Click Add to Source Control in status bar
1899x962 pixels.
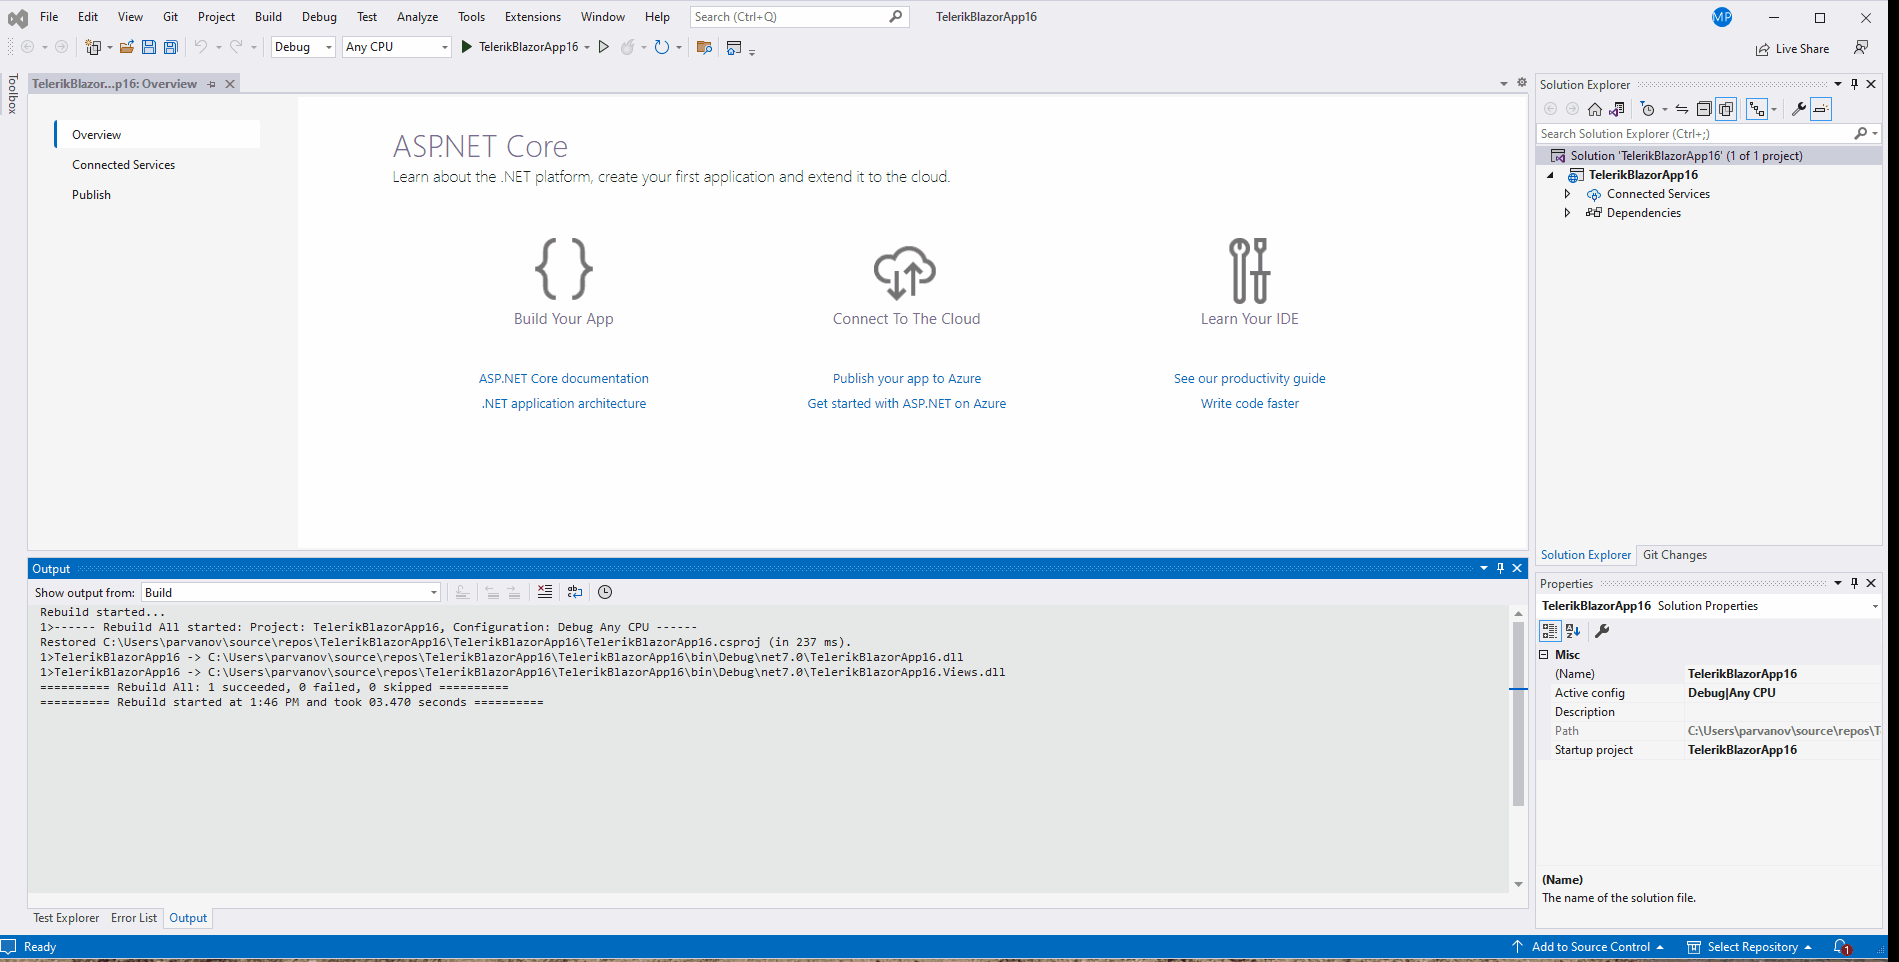pyautogui.click(x=1588, y=947)
